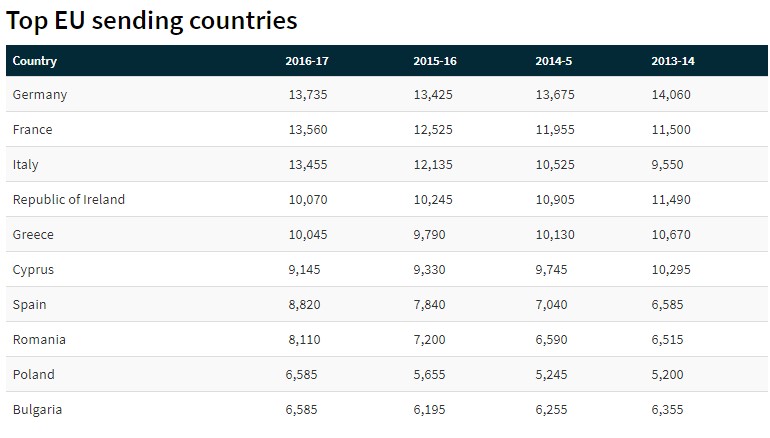Select the Romania row label
Image resolution: width=770 pixels, height=438 pixels.
click(39, 340)
